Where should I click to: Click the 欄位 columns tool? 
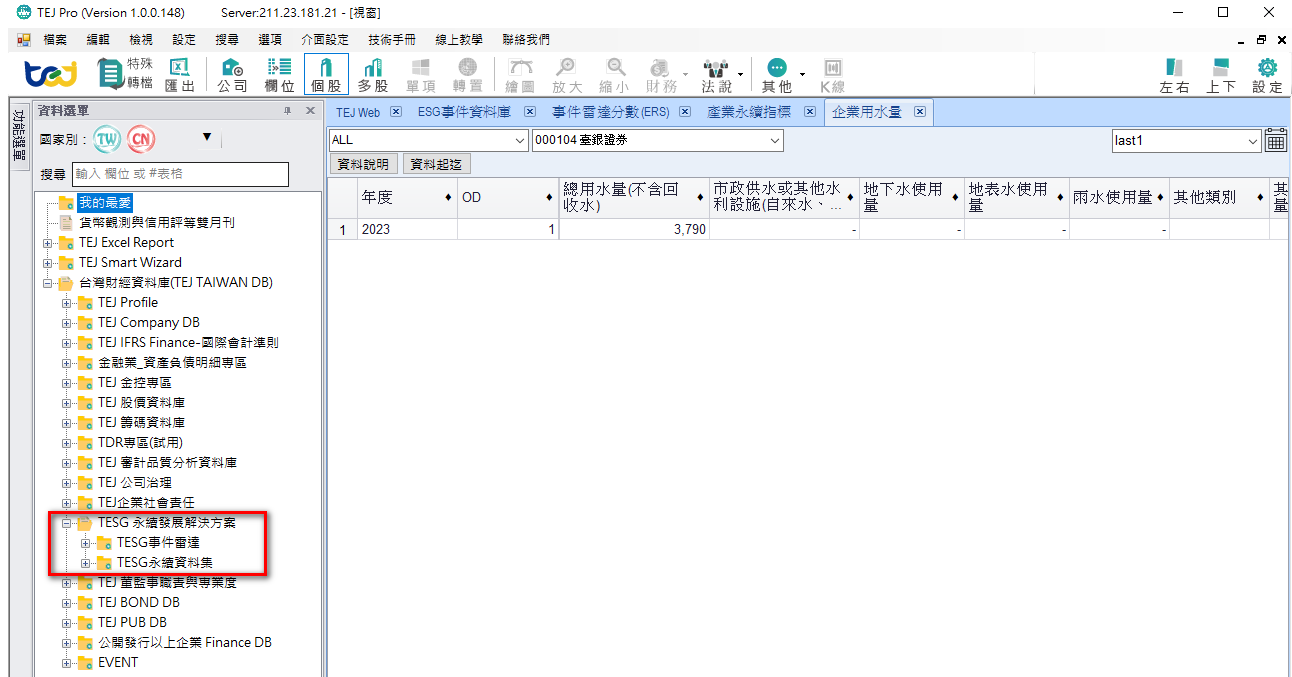[x=279, y=75]
